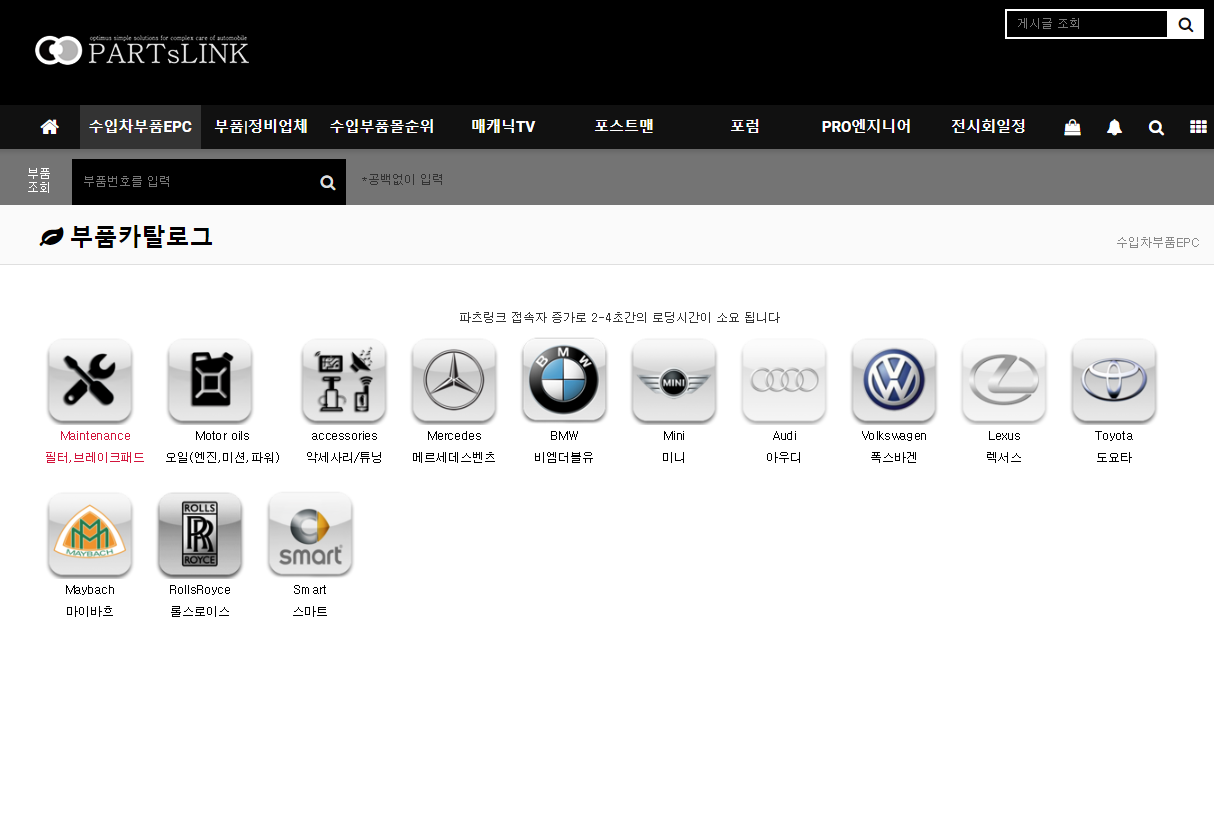
Task: Click the red Maintenance label
Action: (95, 436)
